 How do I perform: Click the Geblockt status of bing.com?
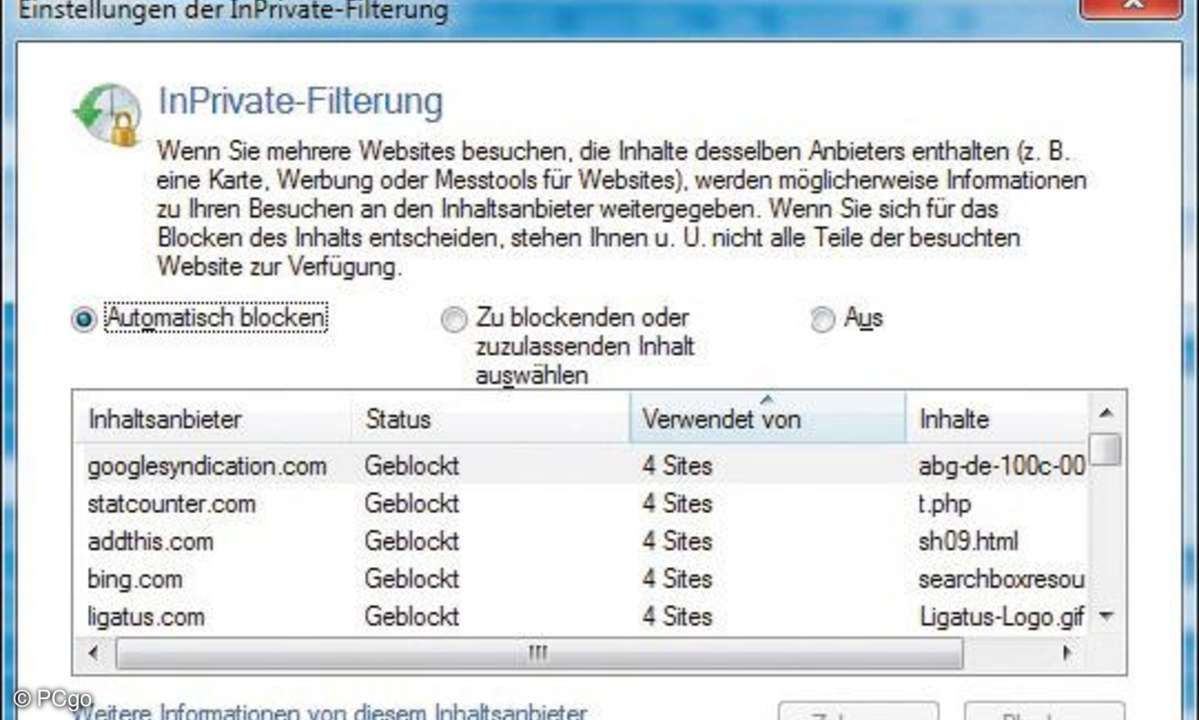coord(411,579)
